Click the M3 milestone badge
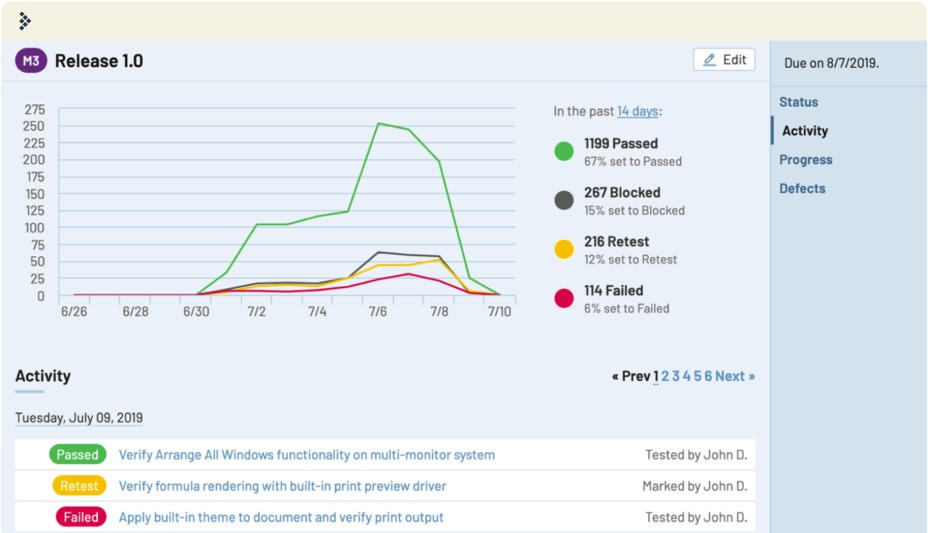This screenshot has width=928, height=533. (31, 61)
